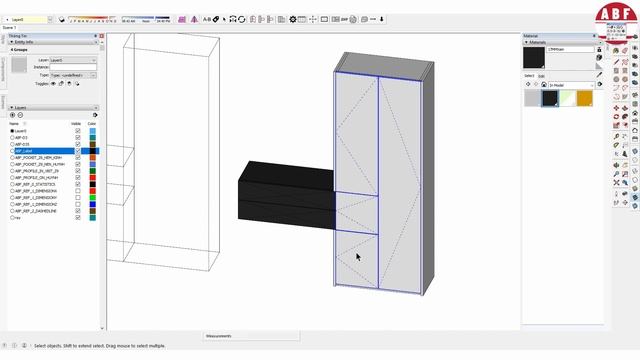Click the Add Layer plus icon
The width and height of the screenshot is (640, 360).
12,115
